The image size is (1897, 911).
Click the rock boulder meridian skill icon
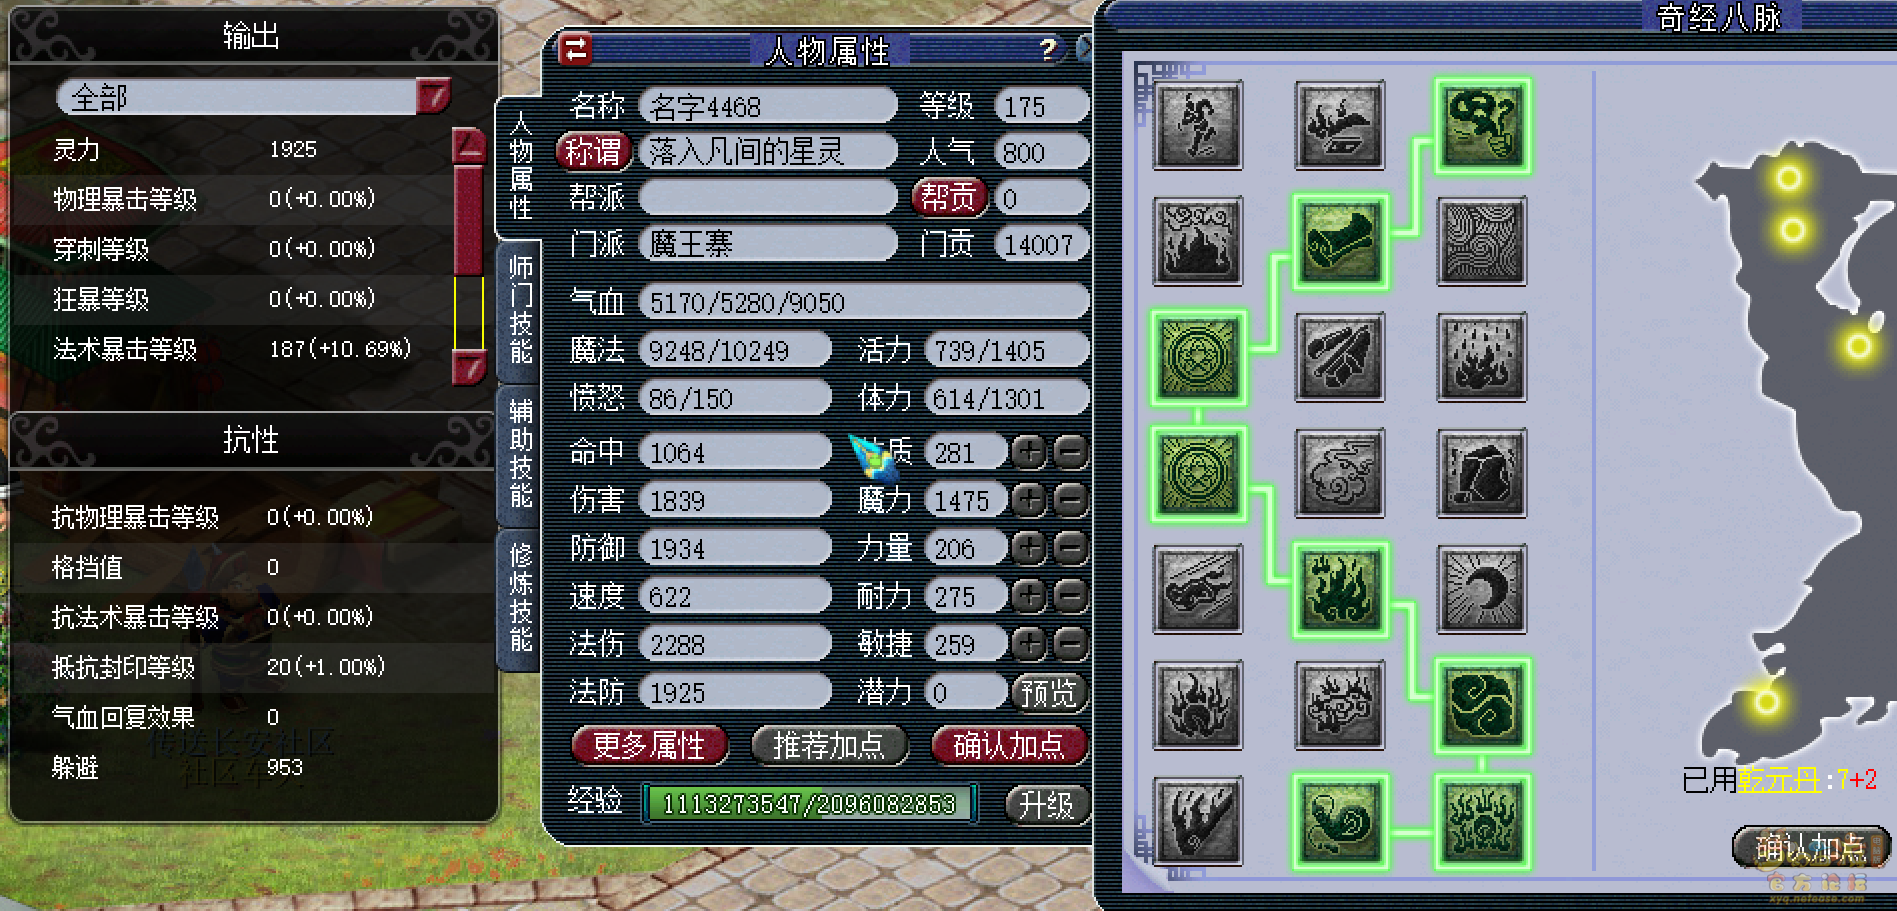point(1482,473)
